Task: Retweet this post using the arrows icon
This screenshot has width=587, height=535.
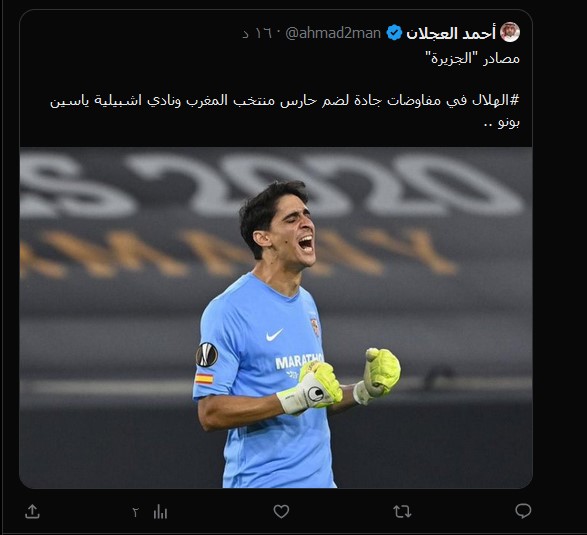Action: point(402,511)
